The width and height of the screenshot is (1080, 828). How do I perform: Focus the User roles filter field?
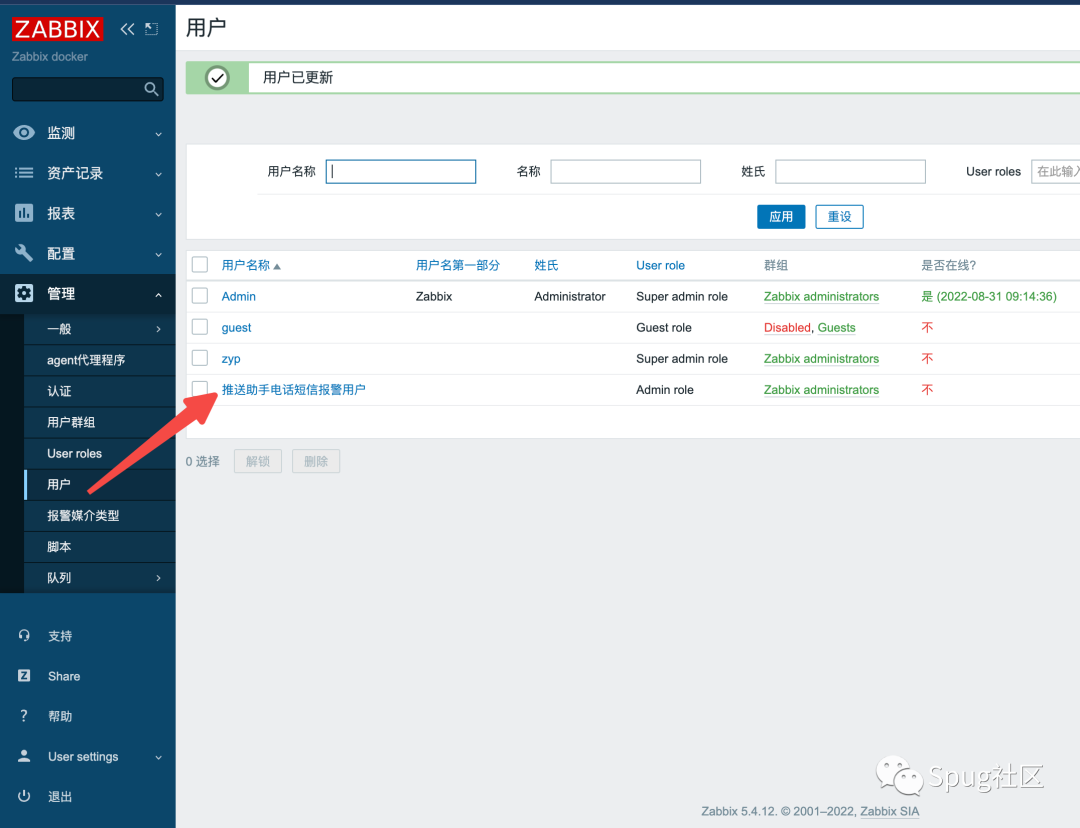[1055, 172]
